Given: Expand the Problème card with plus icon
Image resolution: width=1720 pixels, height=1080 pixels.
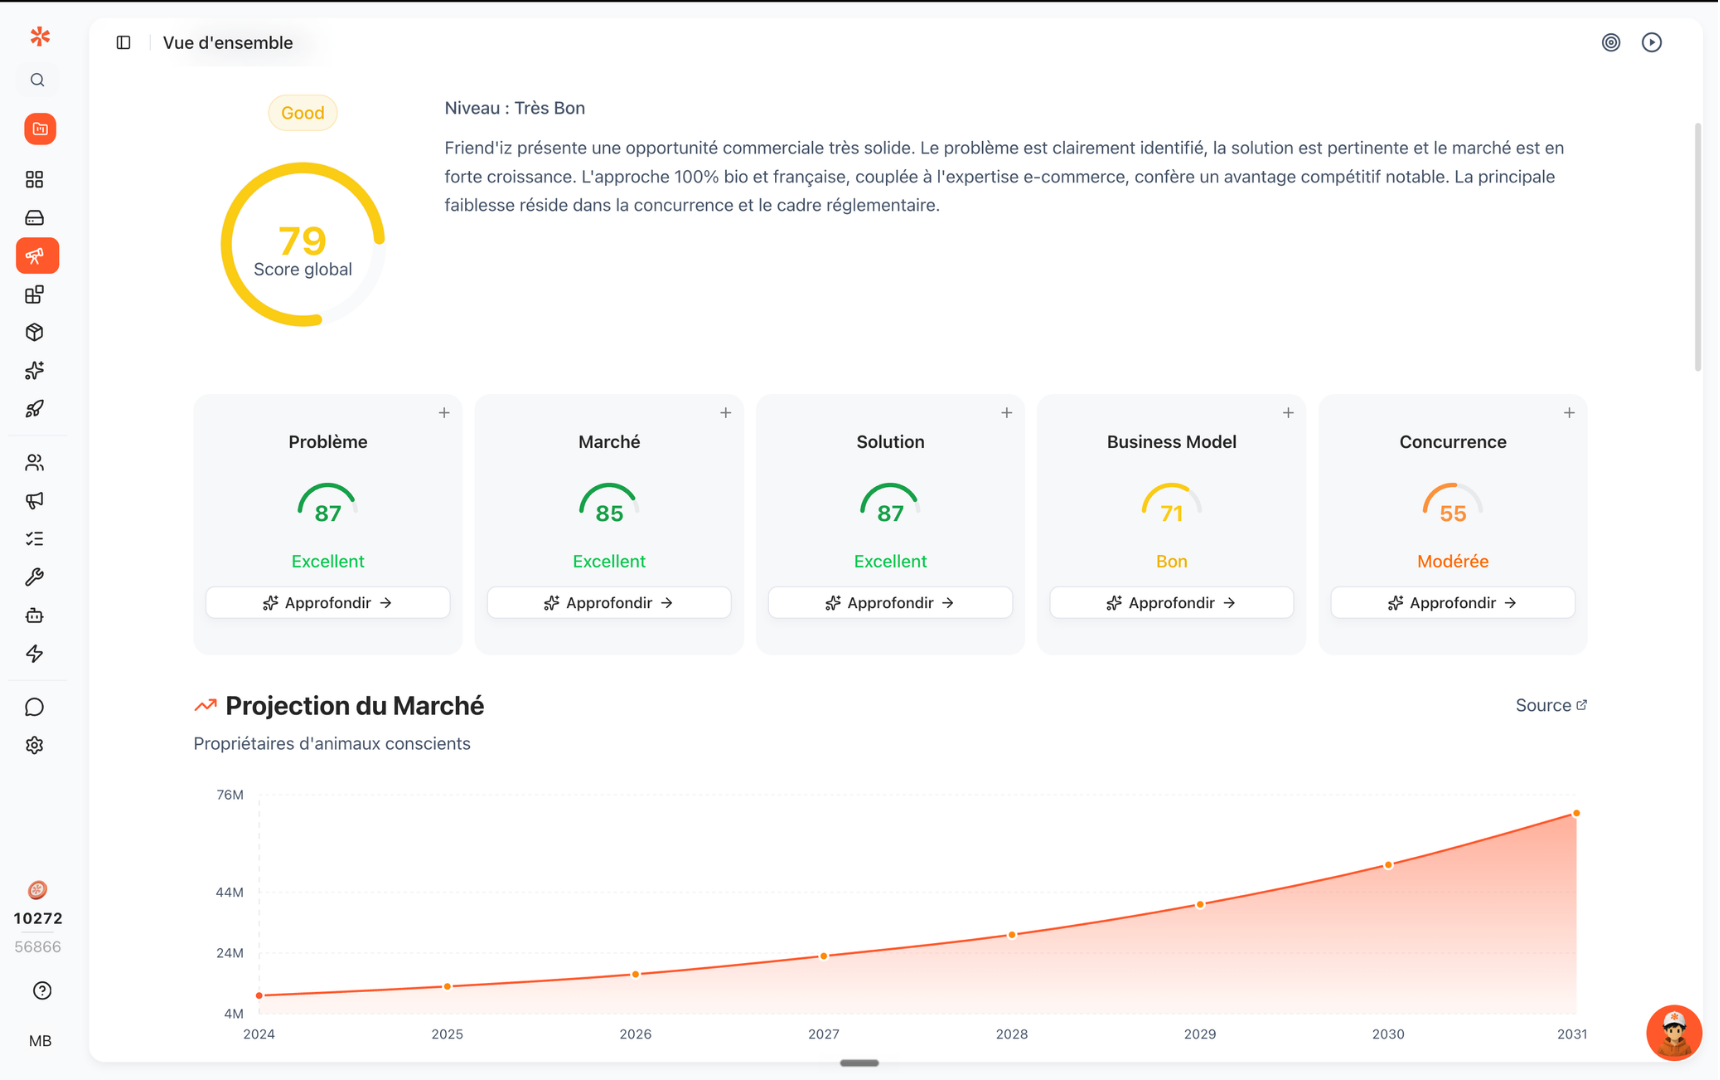Looking at the screenshot, I should click(x=444, y=413).
